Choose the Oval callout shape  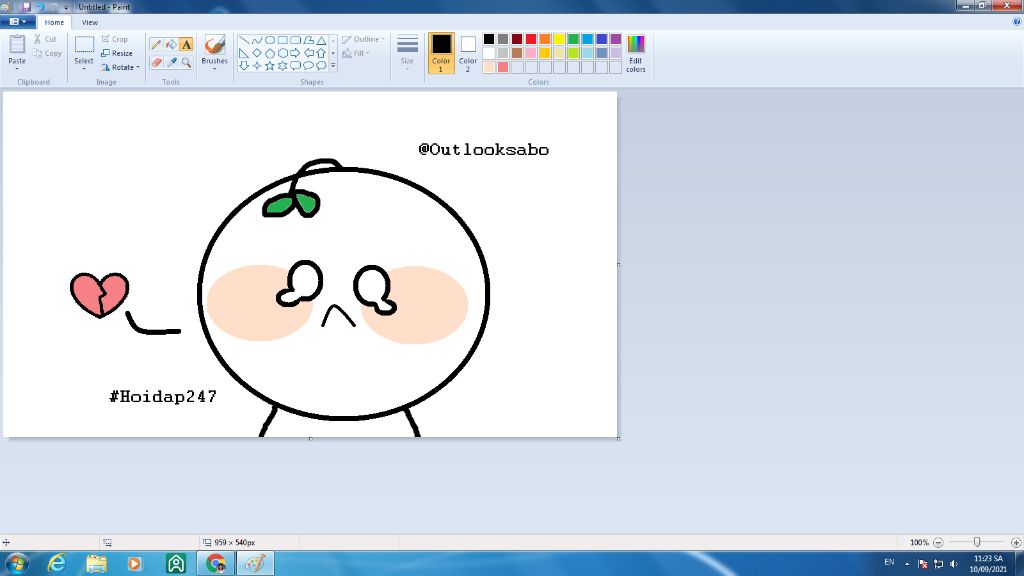[x=308, y=65]
